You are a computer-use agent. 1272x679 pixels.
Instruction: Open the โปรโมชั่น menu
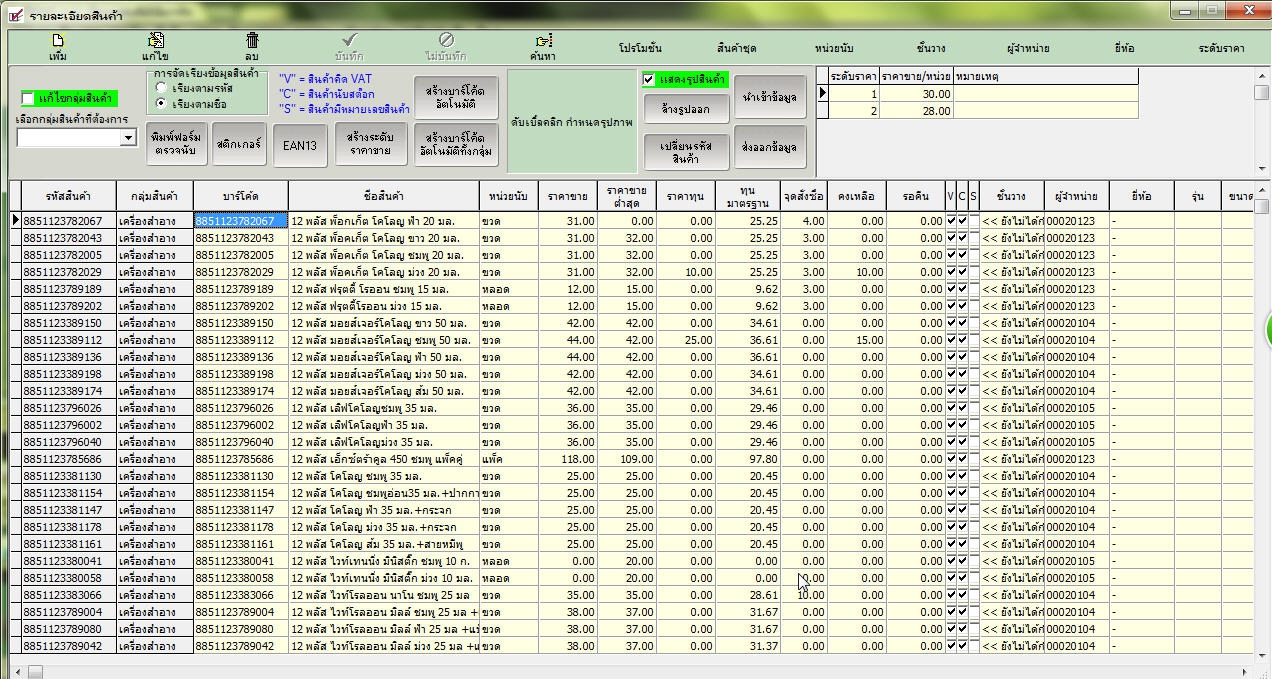coord(640,48)
